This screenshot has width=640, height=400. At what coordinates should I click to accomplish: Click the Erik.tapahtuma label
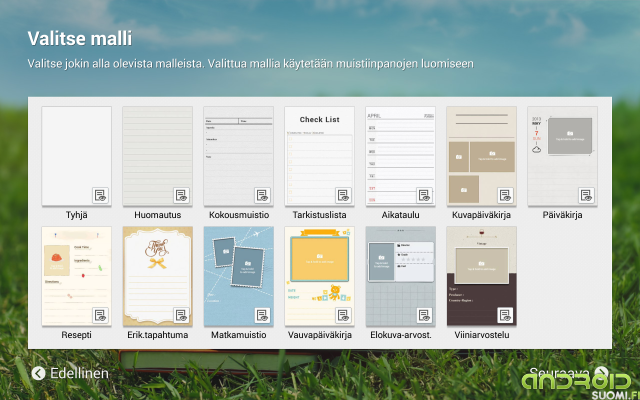(158, 335)
